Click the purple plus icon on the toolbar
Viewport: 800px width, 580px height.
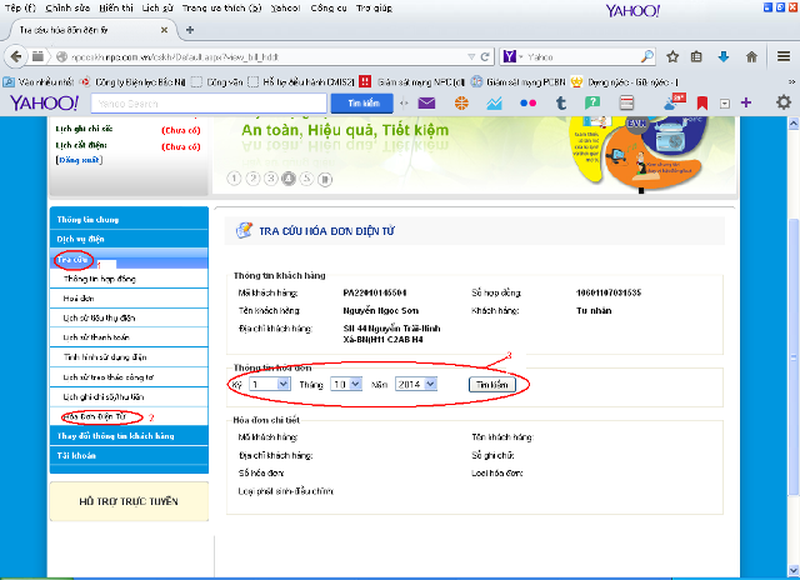pos(747,102)
